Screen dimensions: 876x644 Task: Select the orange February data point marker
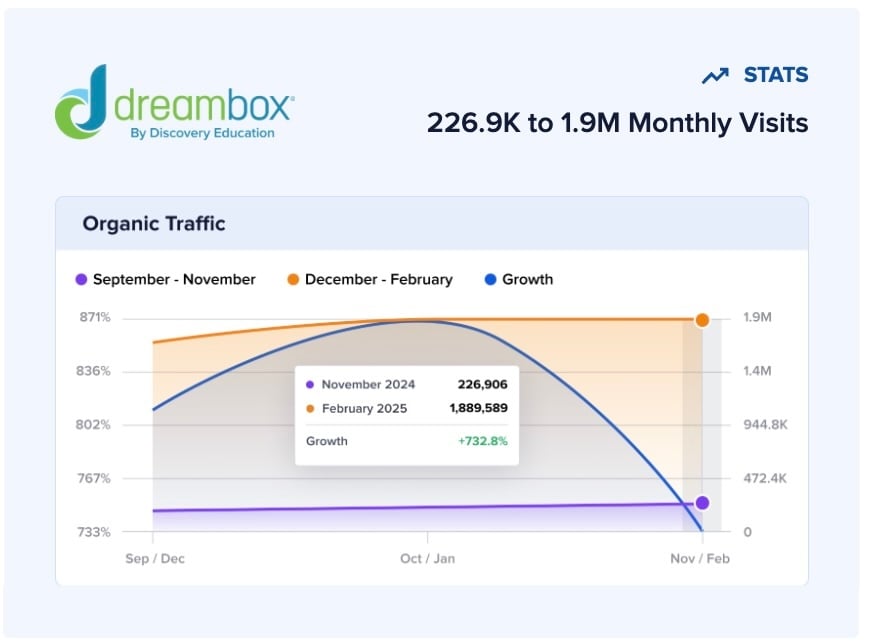click(x=703, y=320)
